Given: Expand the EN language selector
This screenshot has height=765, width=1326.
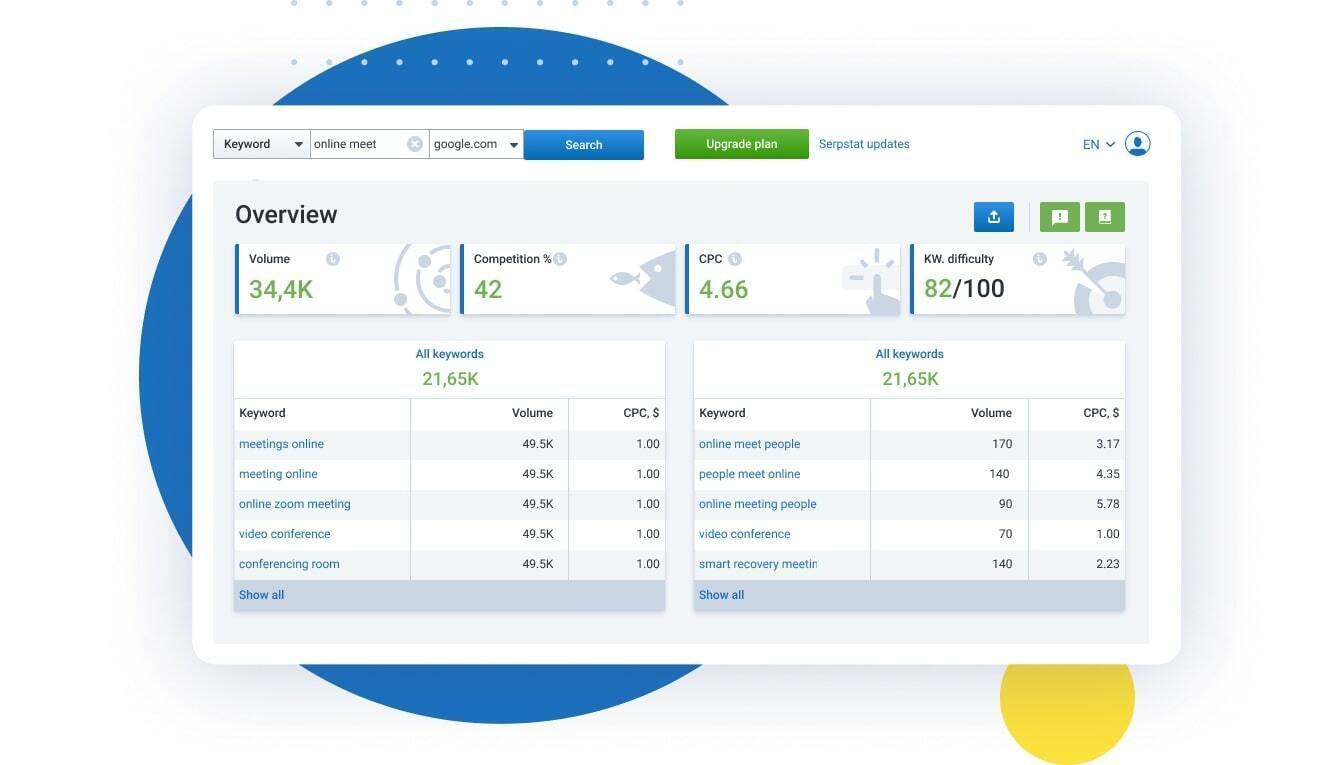Looking at the screenshot, I should point(1098,145).
